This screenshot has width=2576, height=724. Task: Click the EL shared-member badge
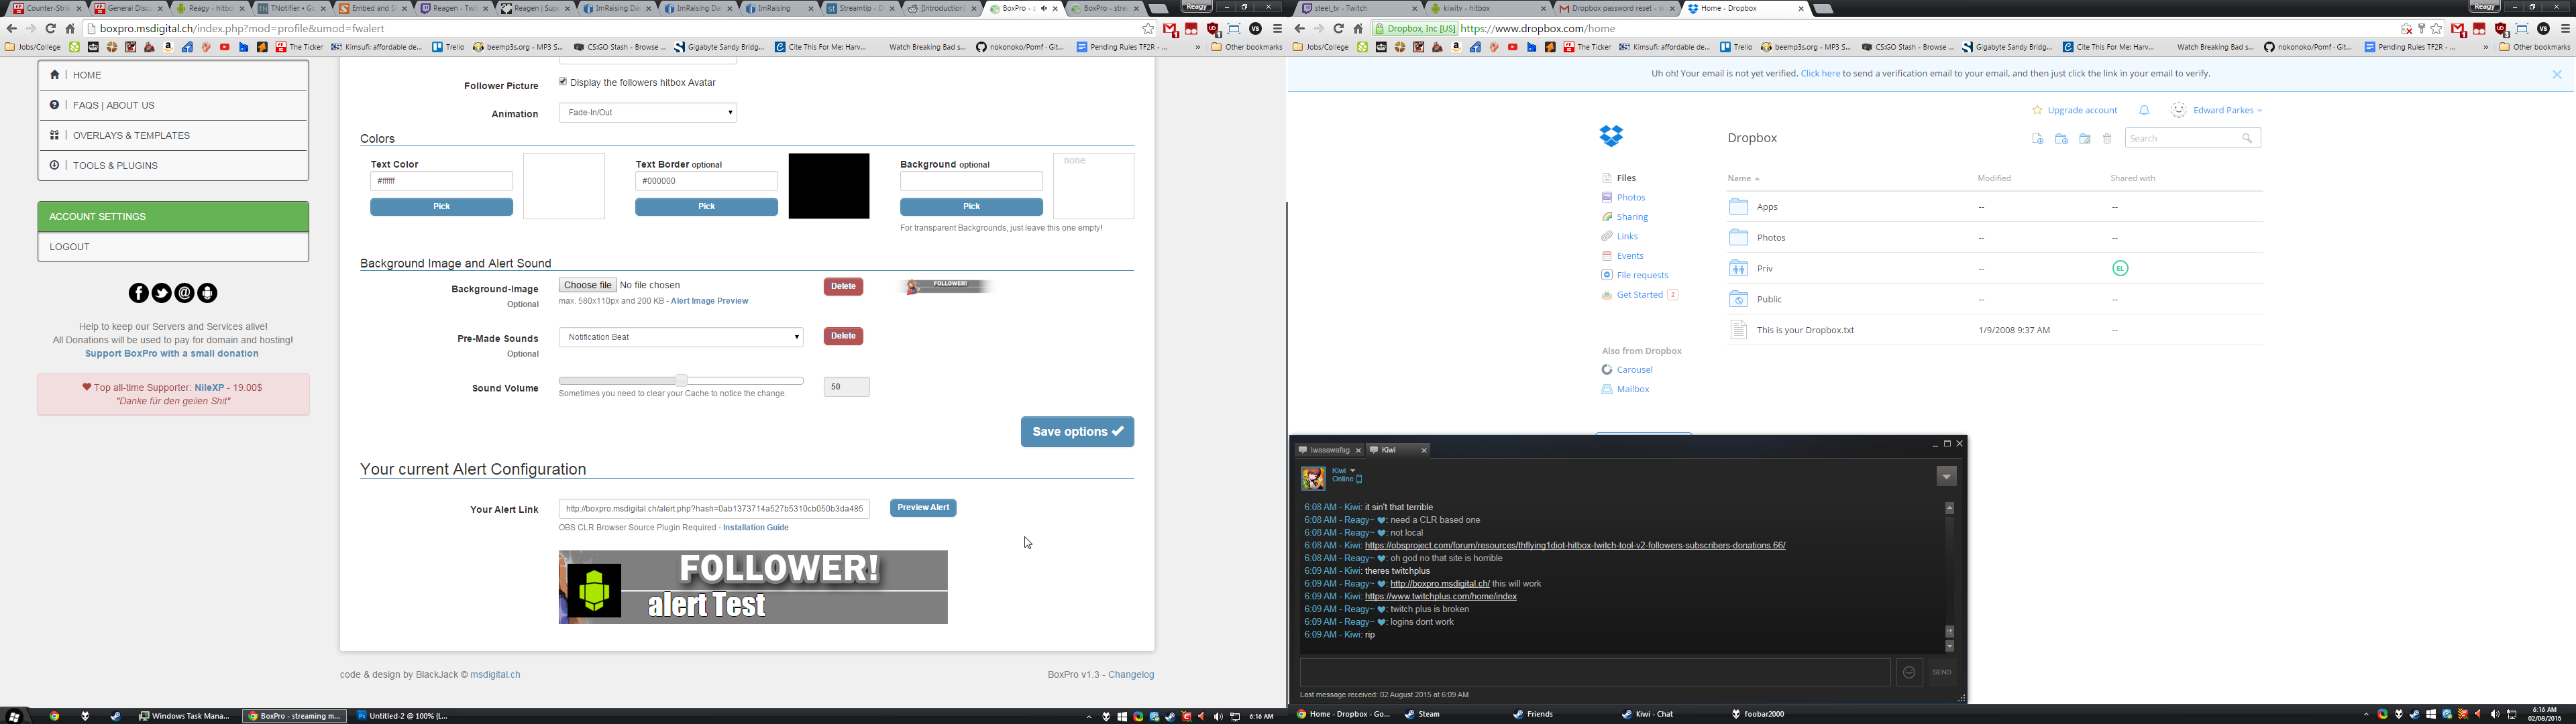click(2120, 268)
